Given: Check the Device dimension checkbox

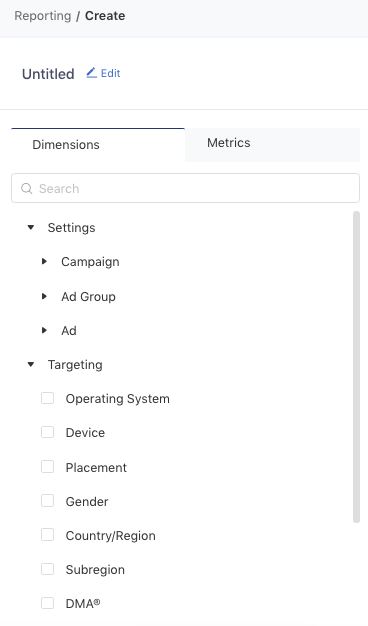Looking at the screenshot, I should (x=47, y=432).
